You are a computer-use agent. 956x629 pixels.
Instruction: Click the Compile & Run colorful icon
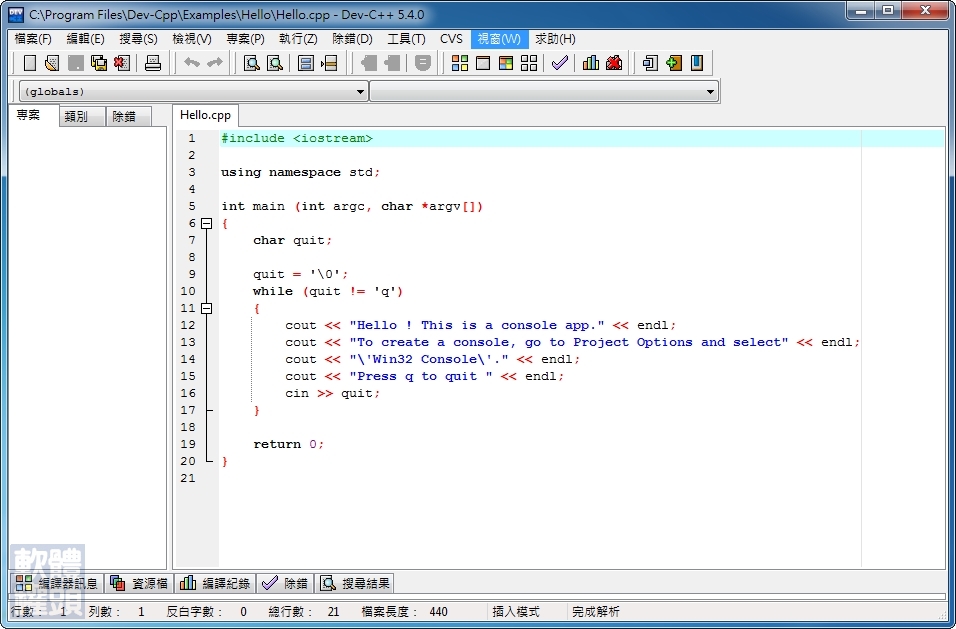click(506, 63)
